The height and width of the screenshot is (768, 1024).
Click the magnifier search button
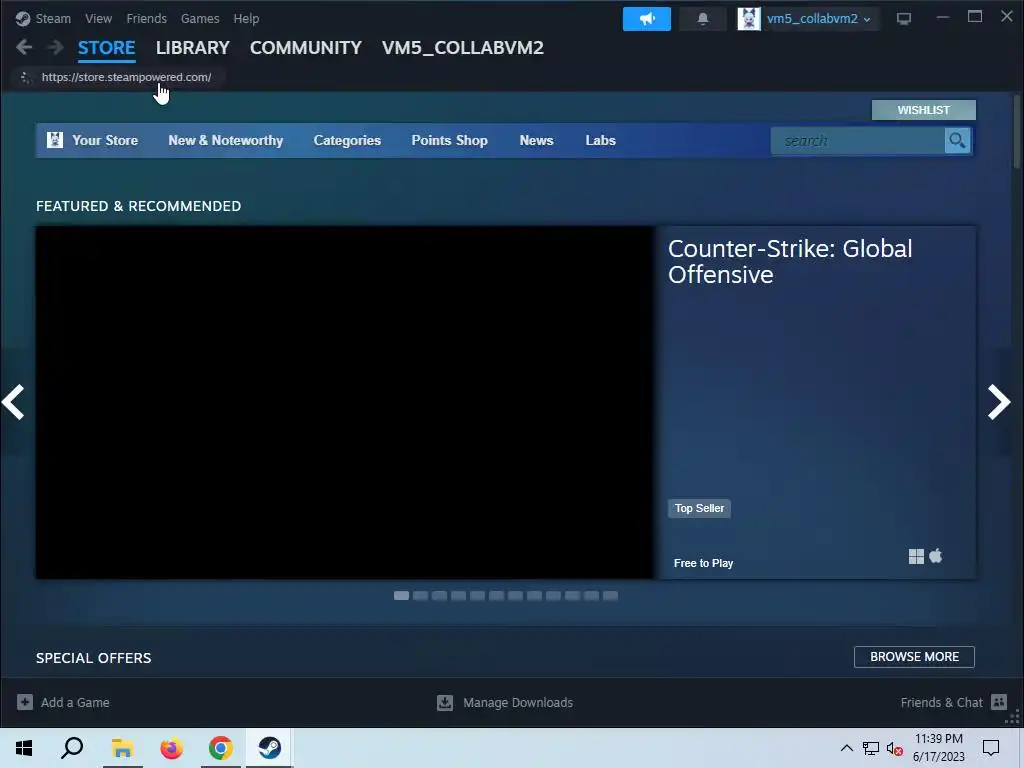pos(957,140)
